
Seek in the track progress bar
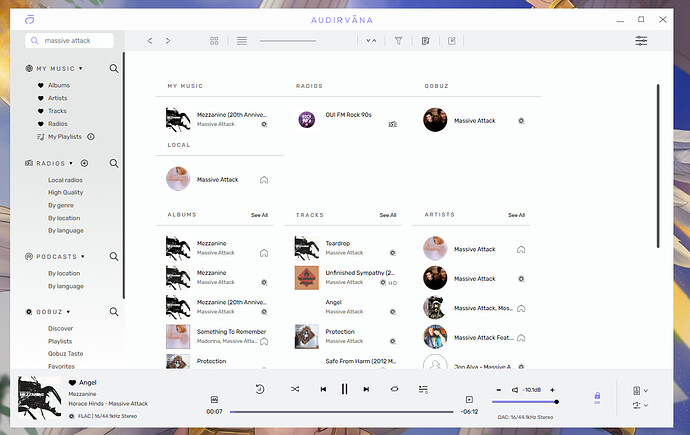point(341,412)
